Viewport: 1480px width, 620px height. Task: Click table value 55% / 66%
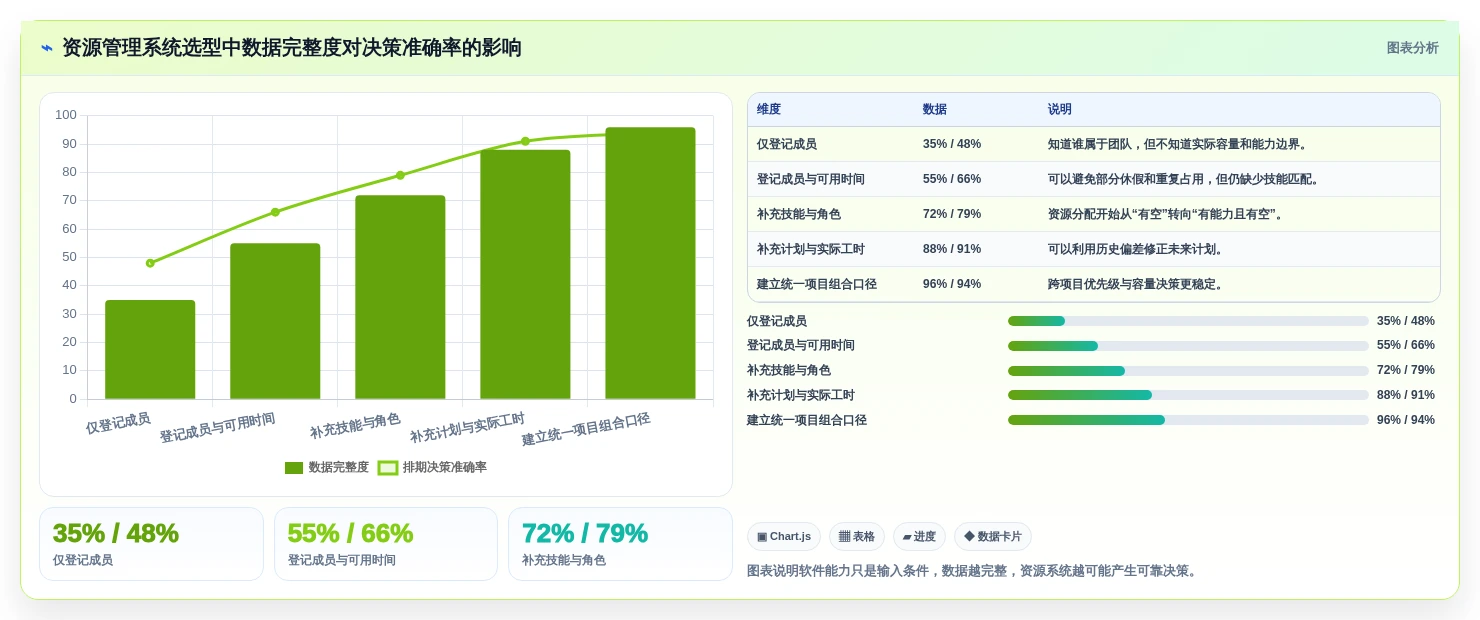pos(952,179)
